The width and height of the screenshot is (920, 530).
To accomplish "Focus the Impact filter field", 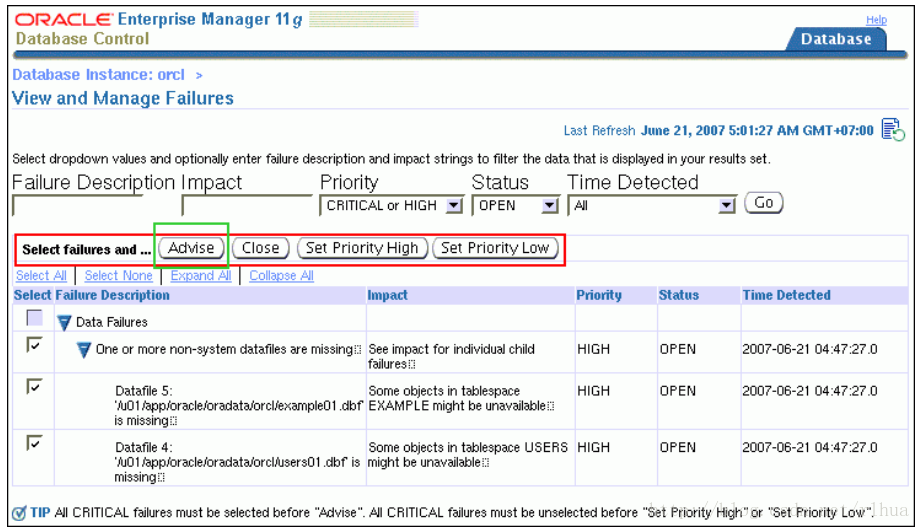I will coord(247,205).
